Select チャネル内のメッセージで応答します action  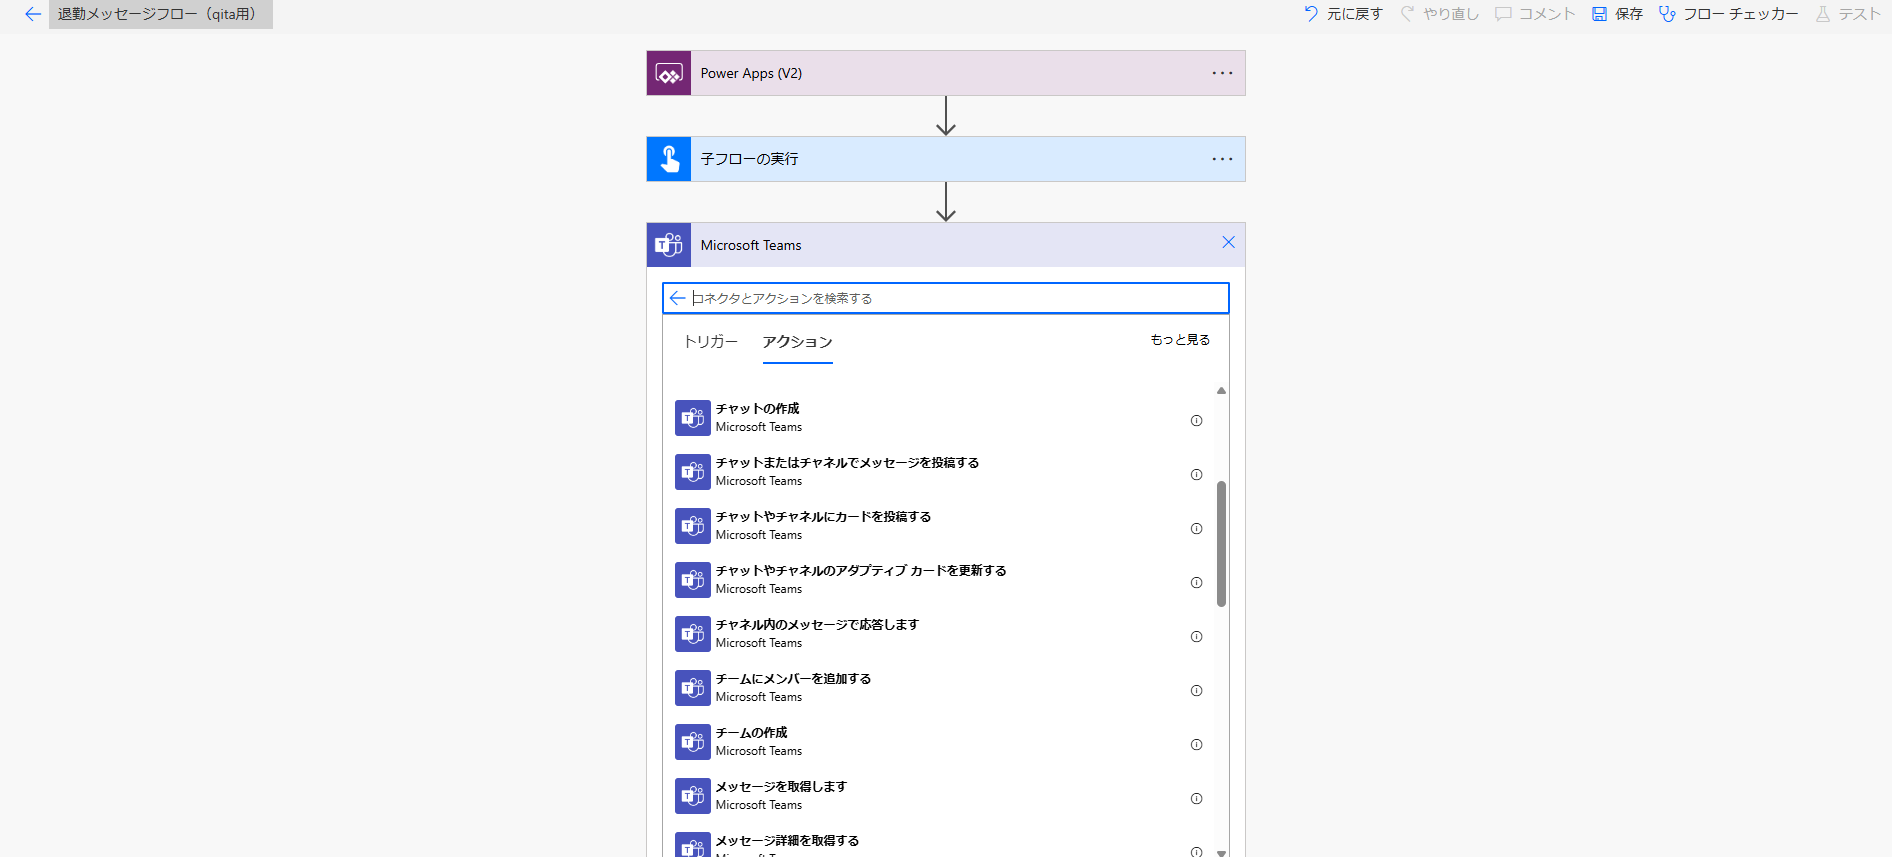(938, 634)
